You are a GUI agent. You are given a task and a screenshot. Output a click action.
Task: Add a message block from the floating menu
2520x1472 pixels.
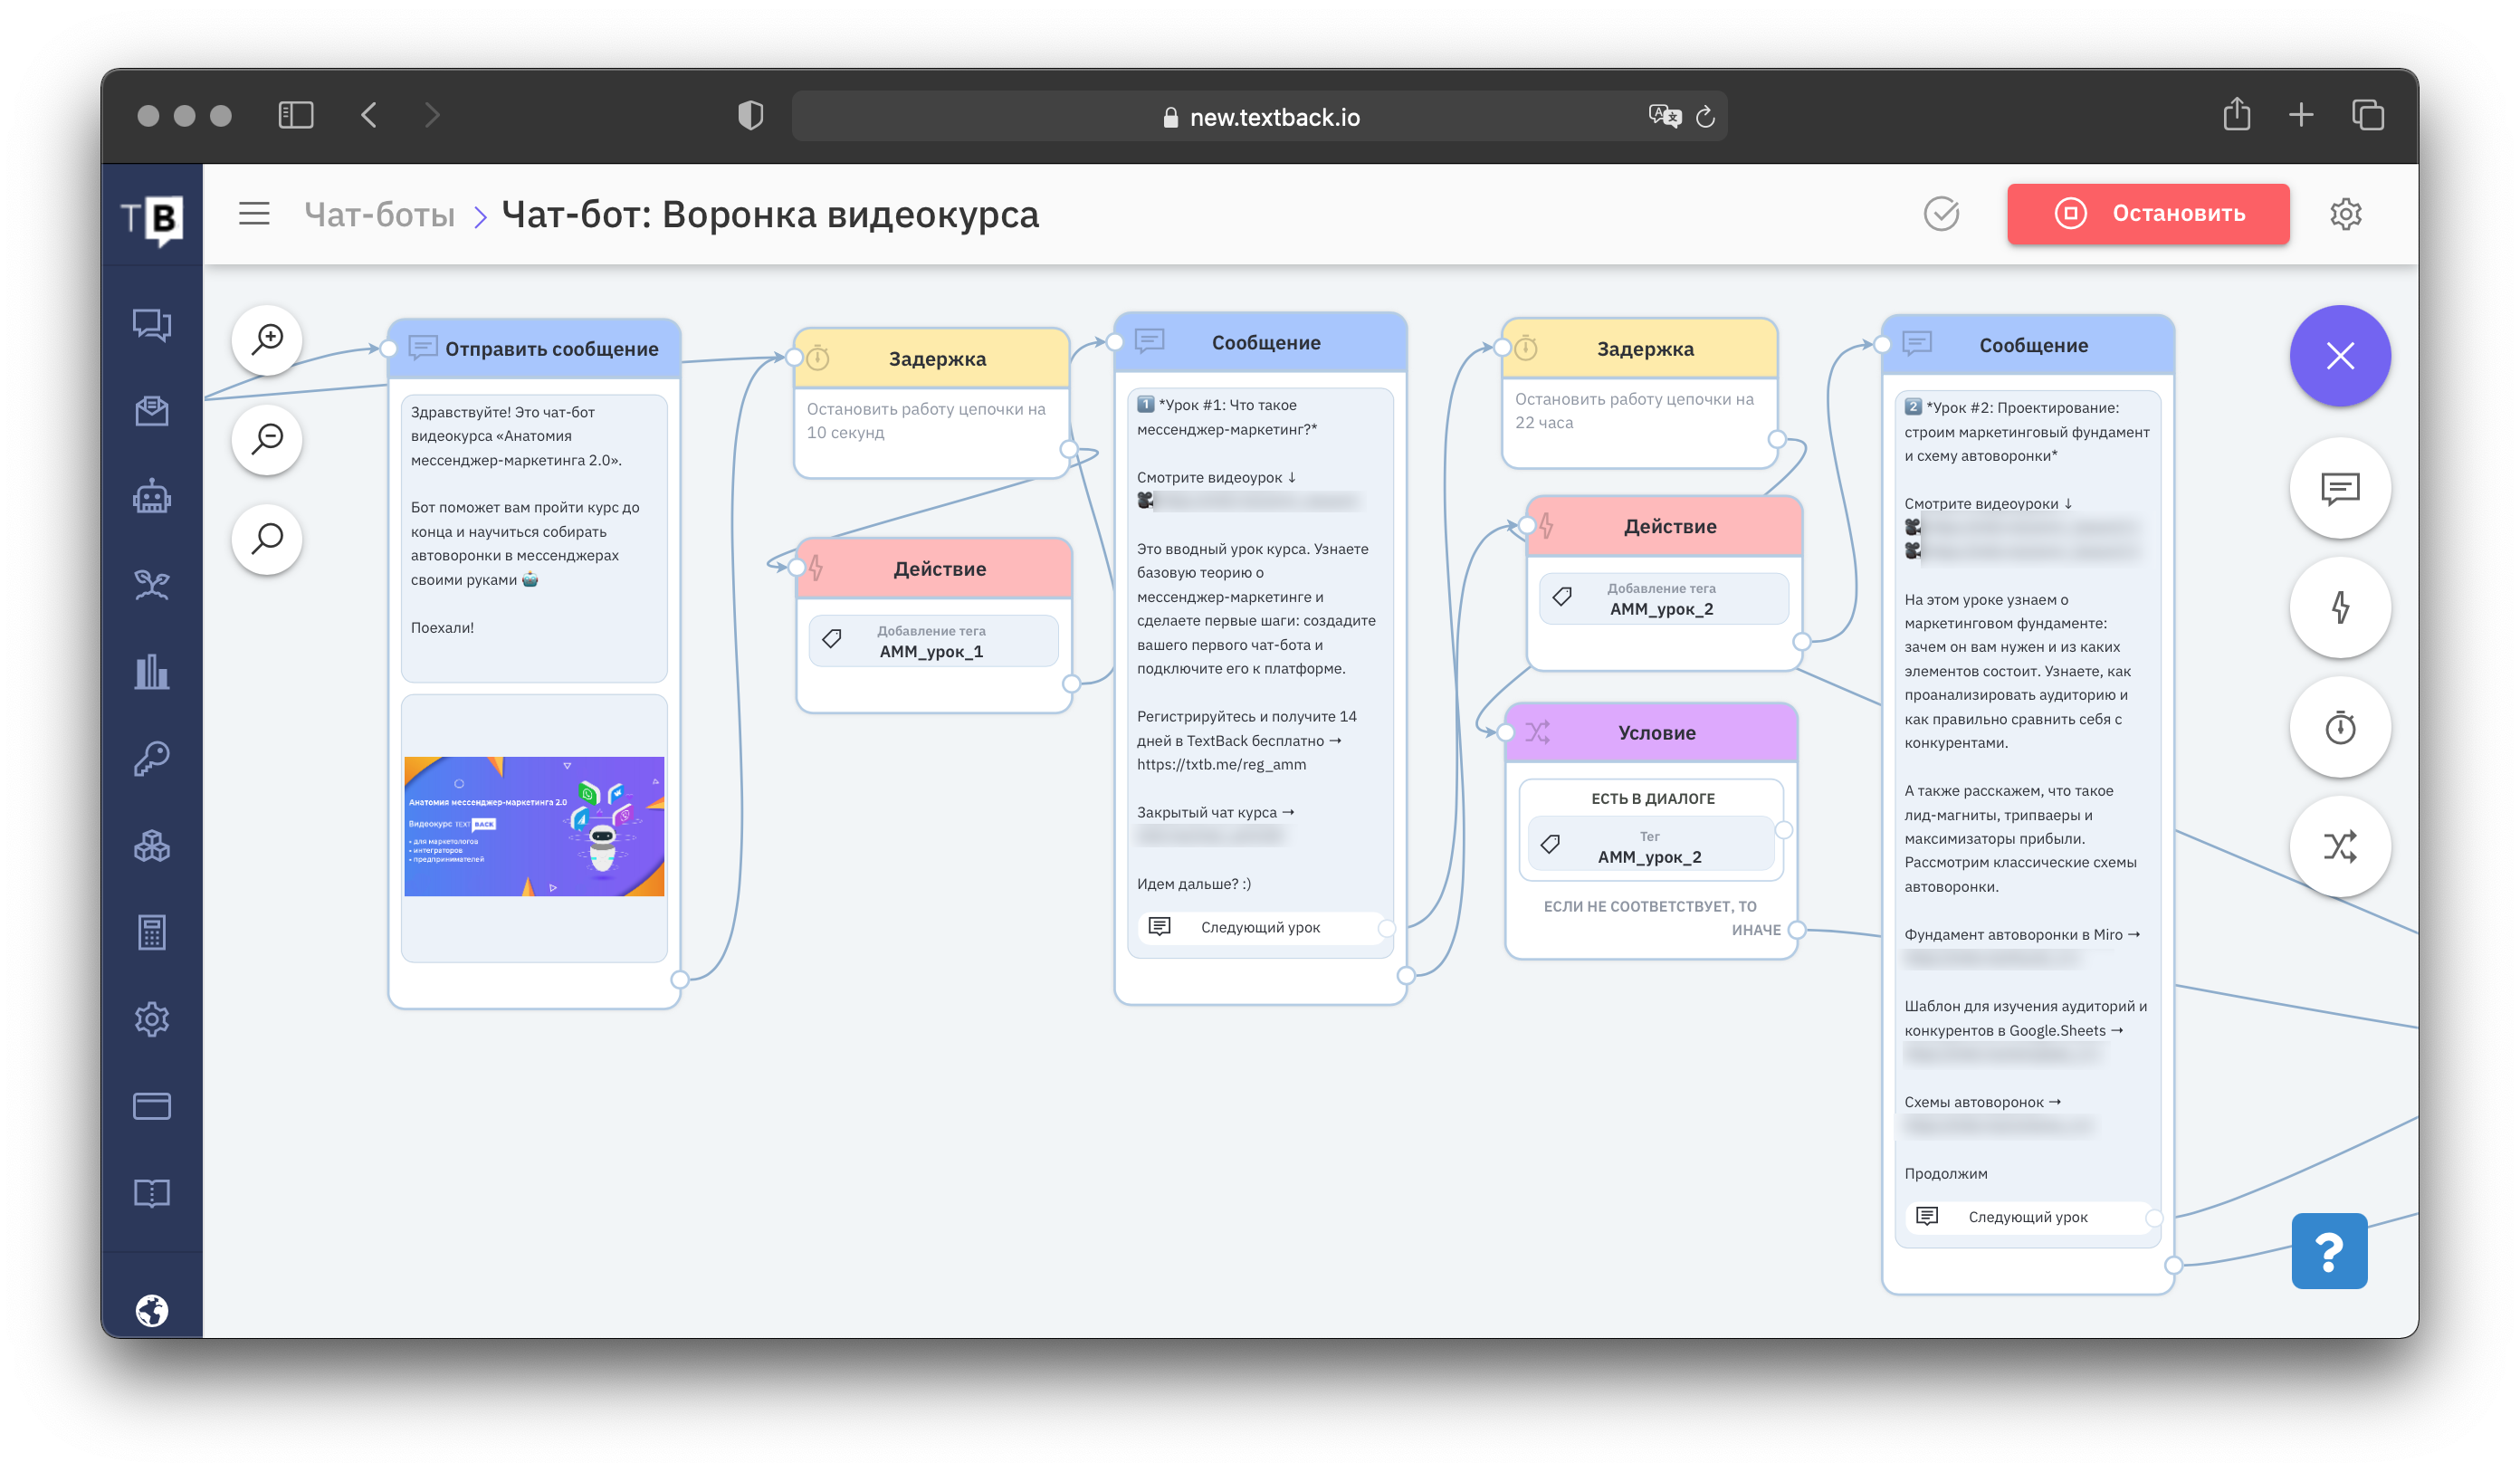[x=2340, y=488]
